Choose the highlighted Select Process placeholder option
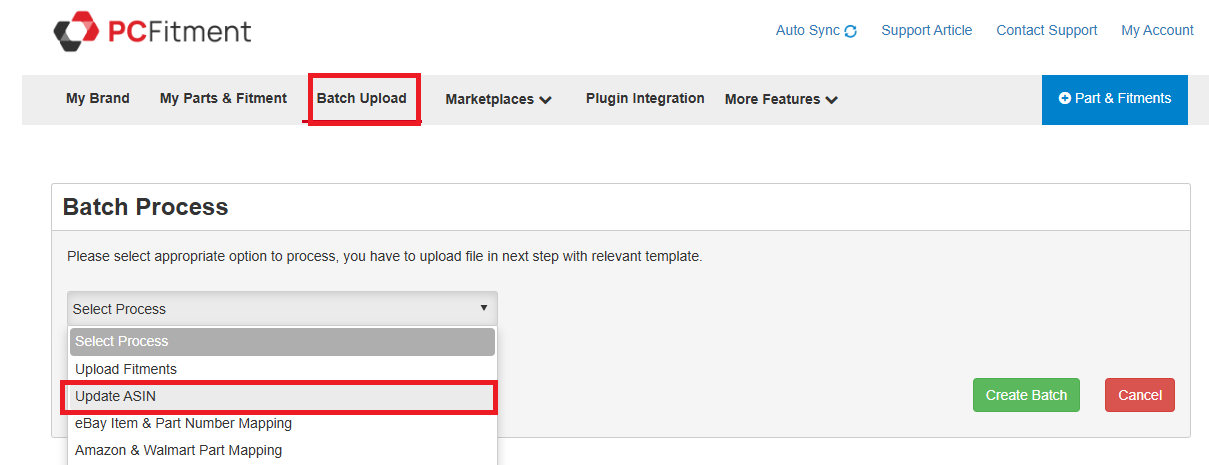This screenshot has height=465, width=1209. pos(122,341)
